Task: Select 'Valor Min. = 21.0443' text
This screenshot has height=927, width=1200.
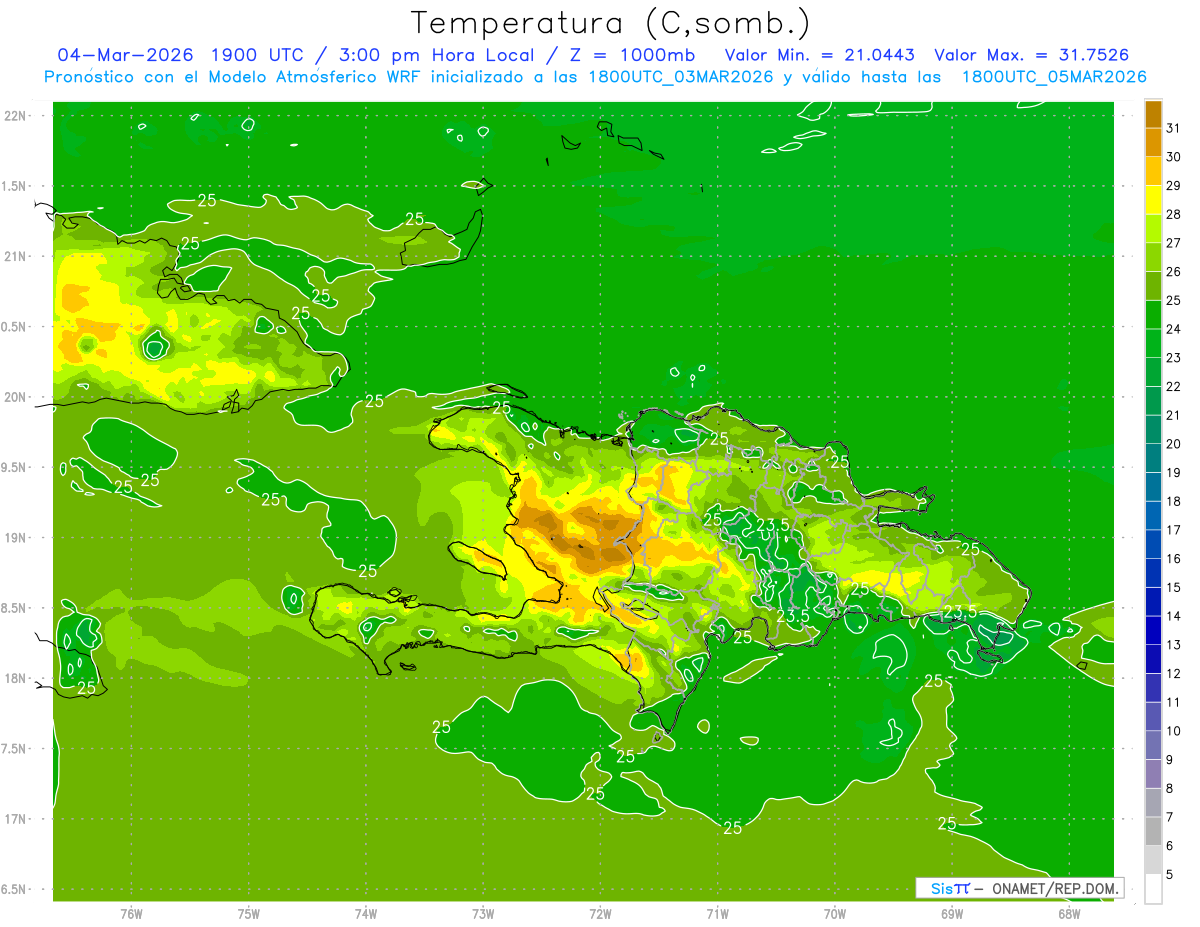Action: (x=819, y=55)
